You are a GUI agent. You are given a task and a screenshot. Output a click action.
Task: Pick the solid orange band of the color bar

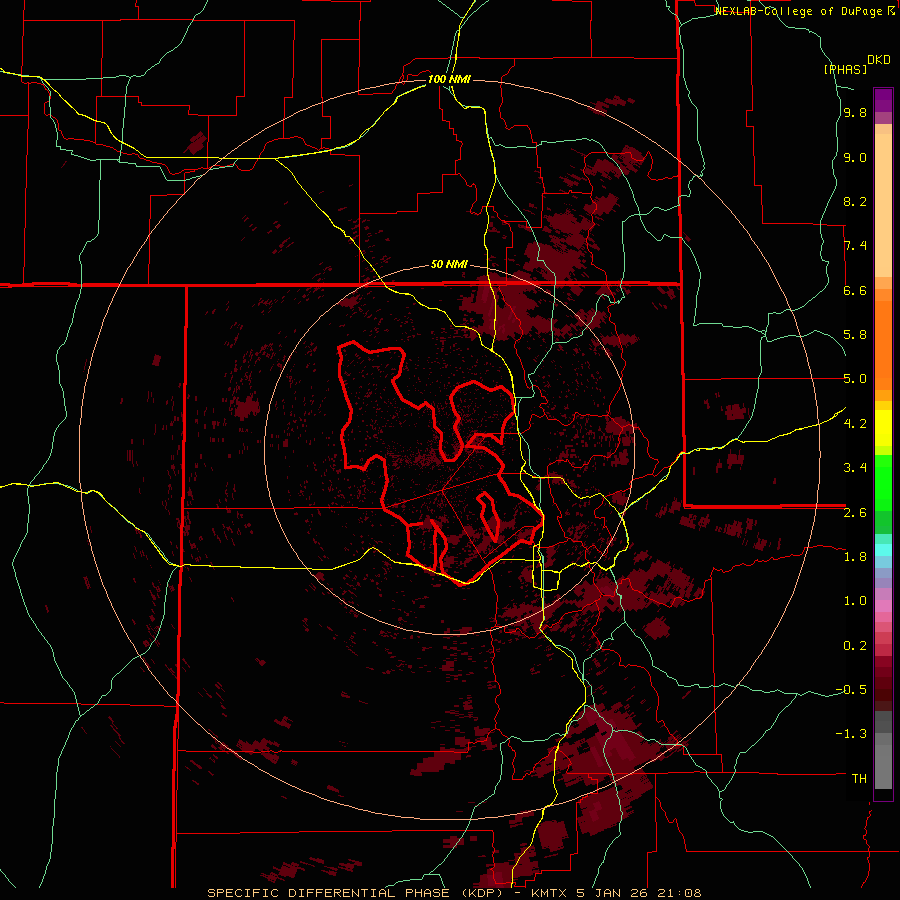point(883,345)
